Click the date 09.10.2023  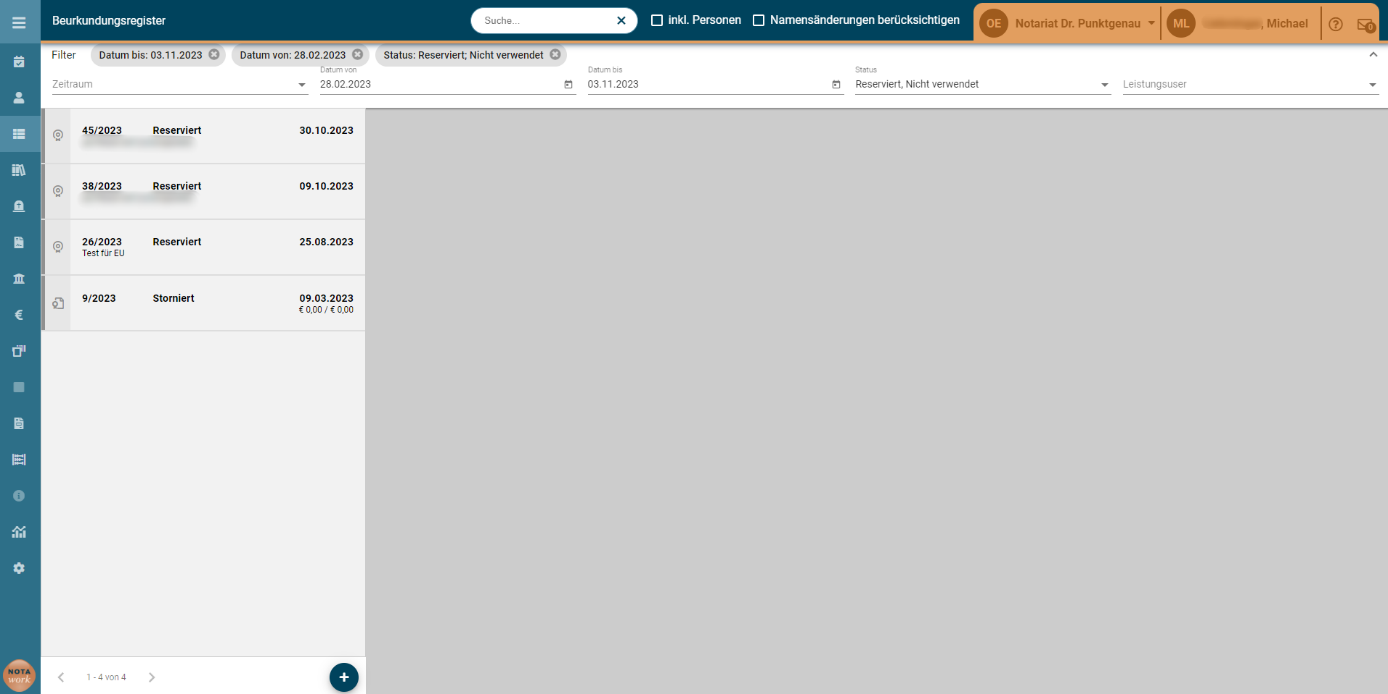326,186
